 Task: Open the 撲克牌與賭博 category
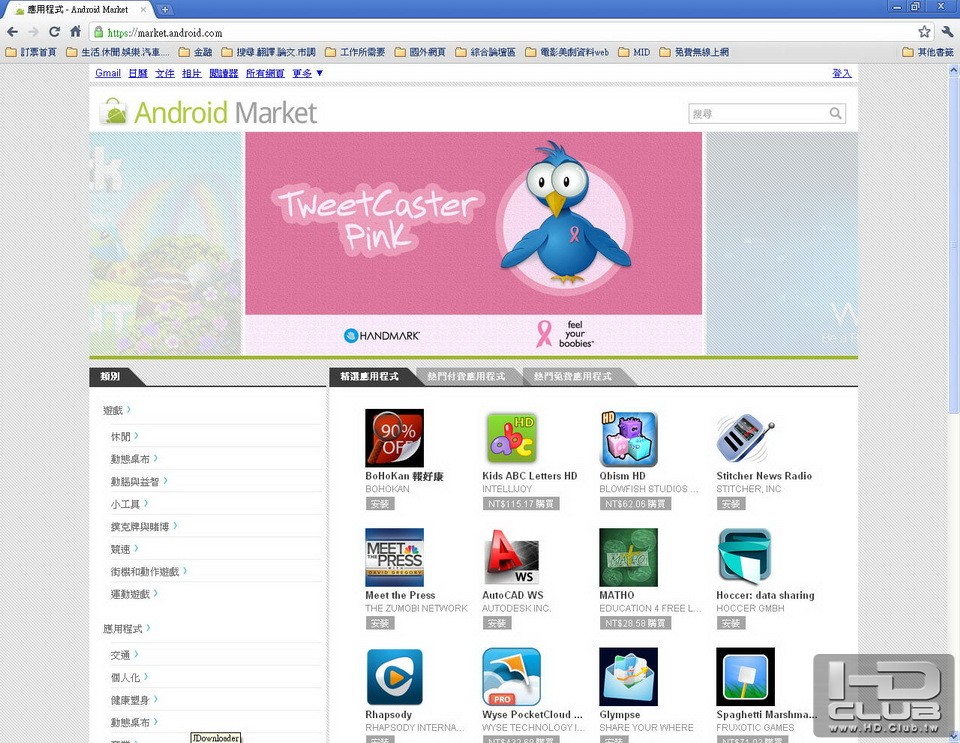click(x=140, y=526)
